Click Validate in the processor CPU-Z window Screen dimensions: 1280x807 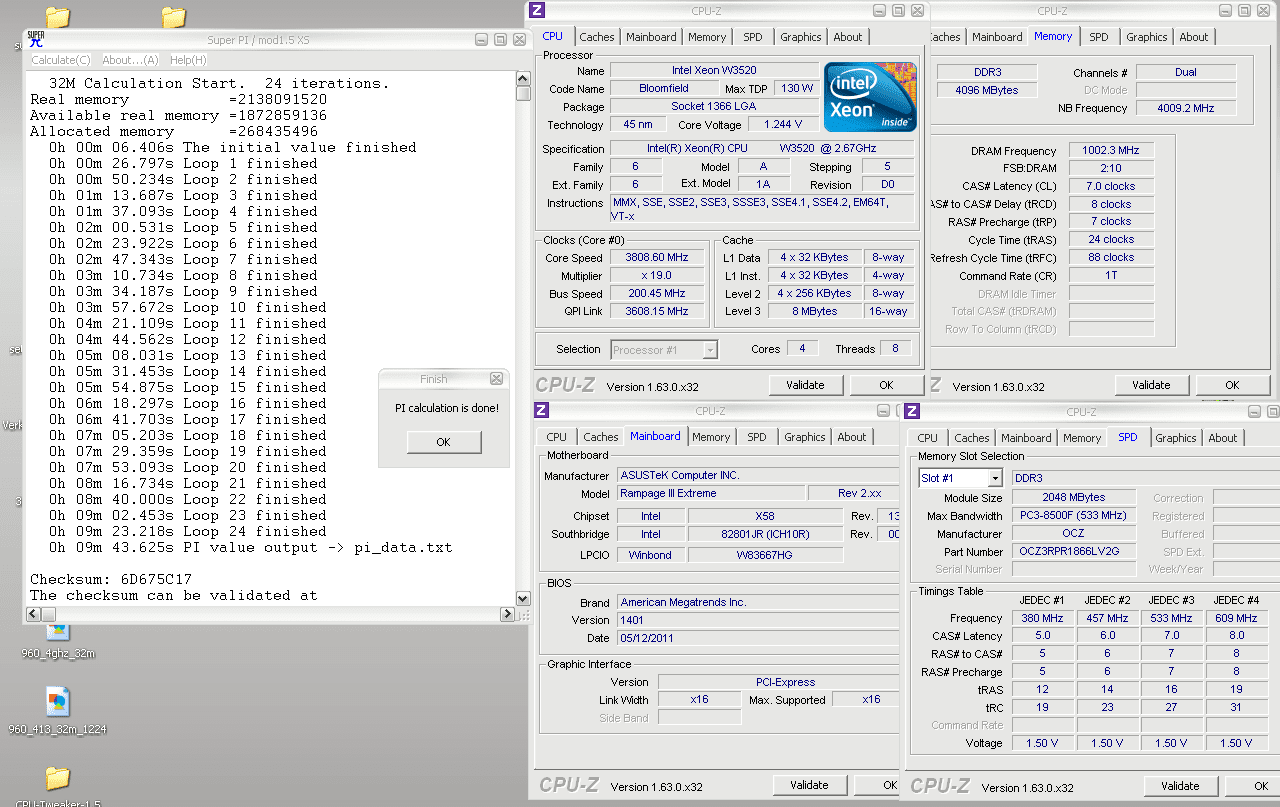pos(805,385)
